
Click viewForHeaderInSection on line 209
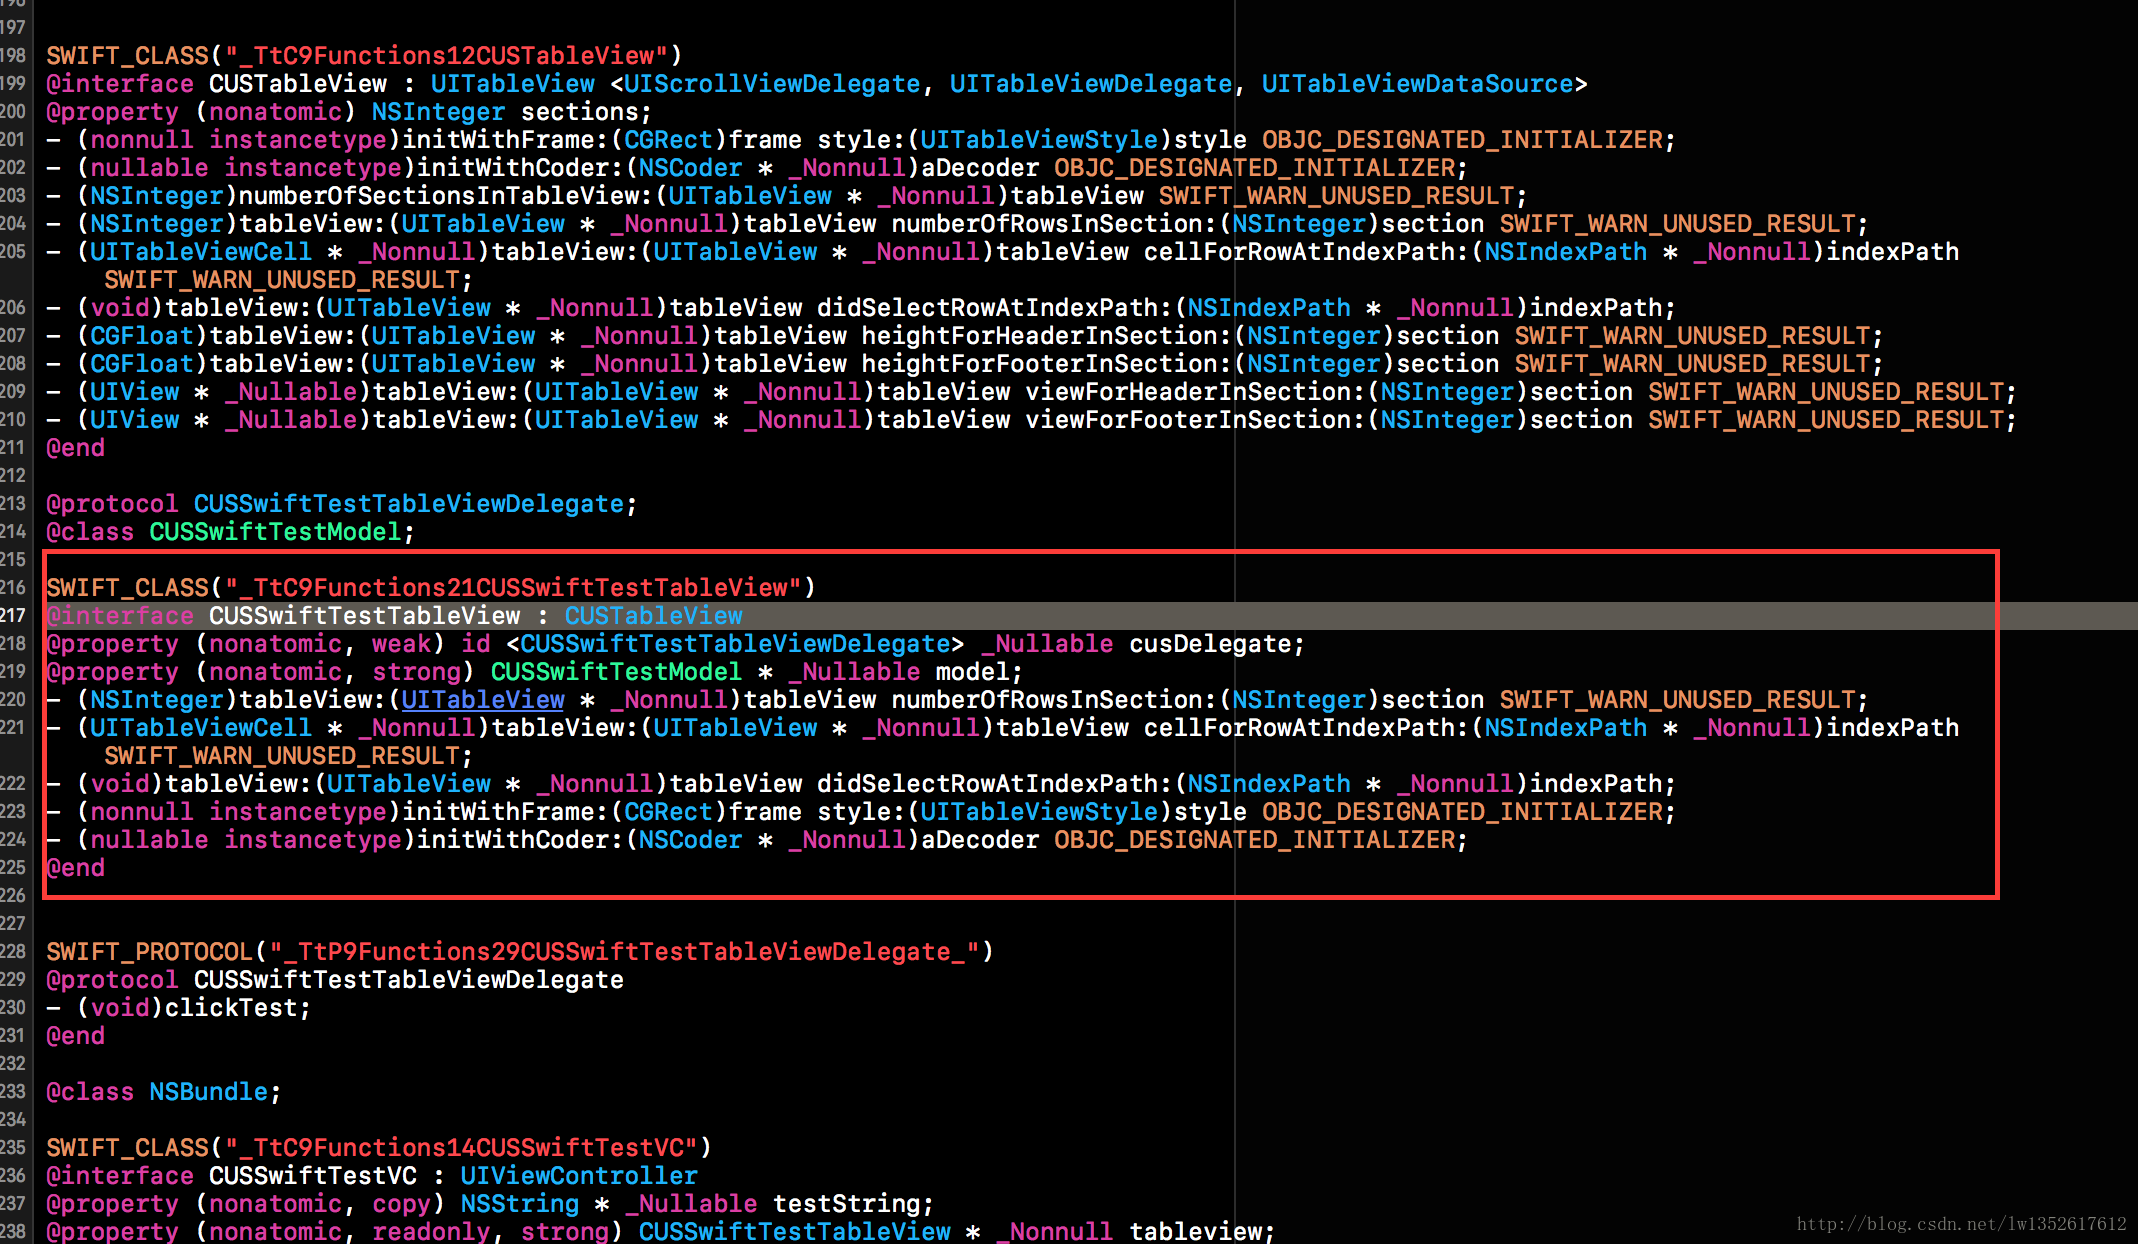click(1188, 392)
